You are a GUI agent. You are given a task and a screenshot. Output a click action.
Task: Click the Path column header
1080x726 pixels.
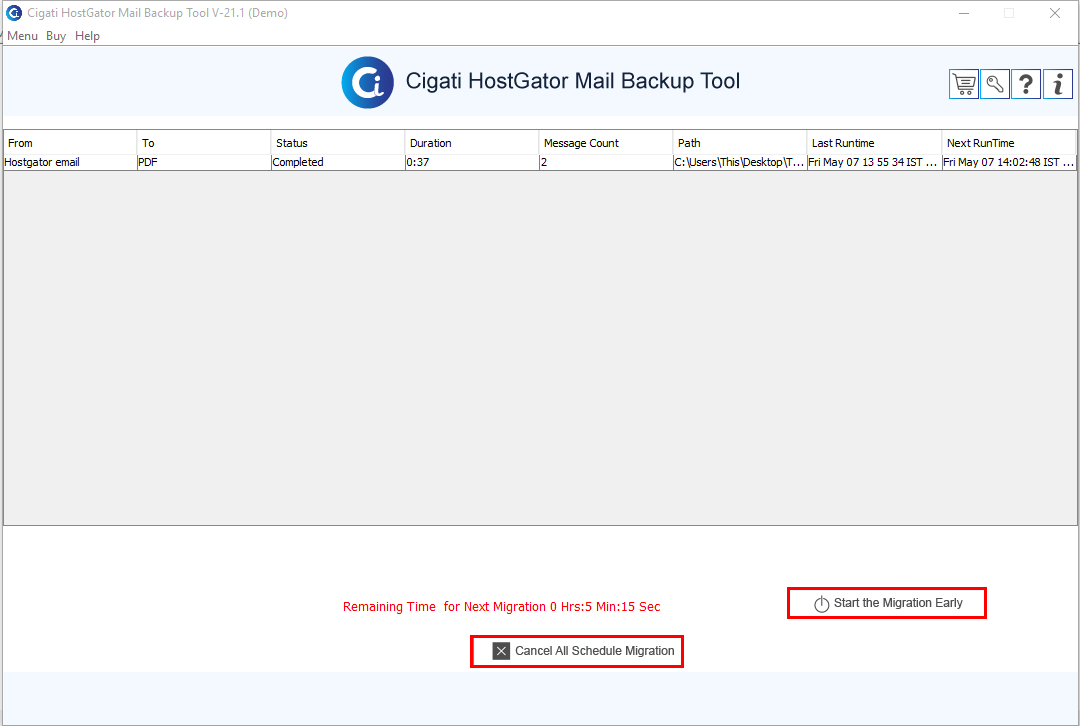[740, 143]
